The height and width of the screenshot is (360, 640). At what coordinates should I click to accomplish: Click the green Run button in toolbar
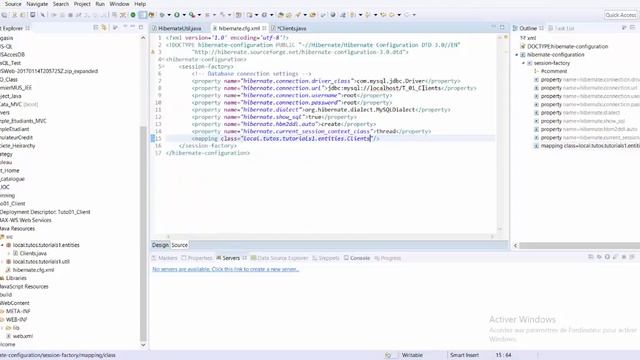tap(177, 15)
